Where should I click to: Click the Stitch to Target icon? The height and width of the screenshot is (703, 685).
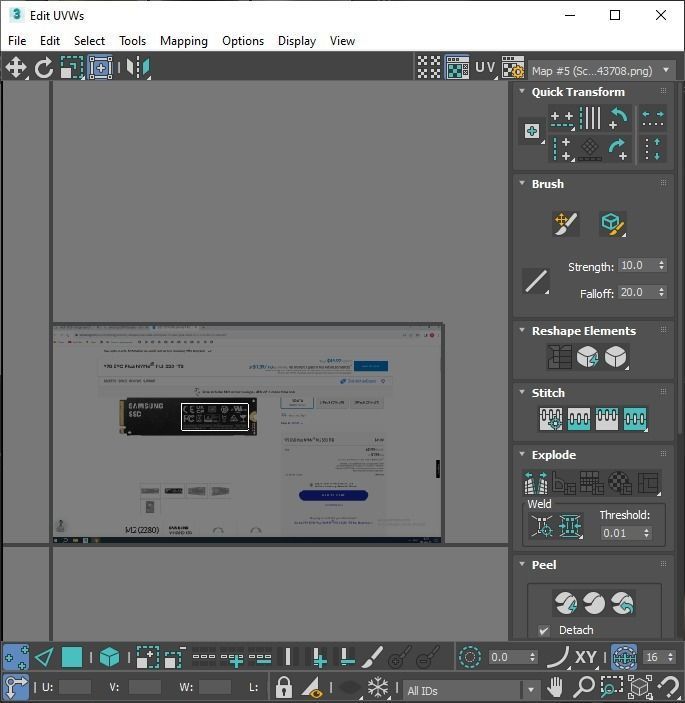click(x=550, y=419)
